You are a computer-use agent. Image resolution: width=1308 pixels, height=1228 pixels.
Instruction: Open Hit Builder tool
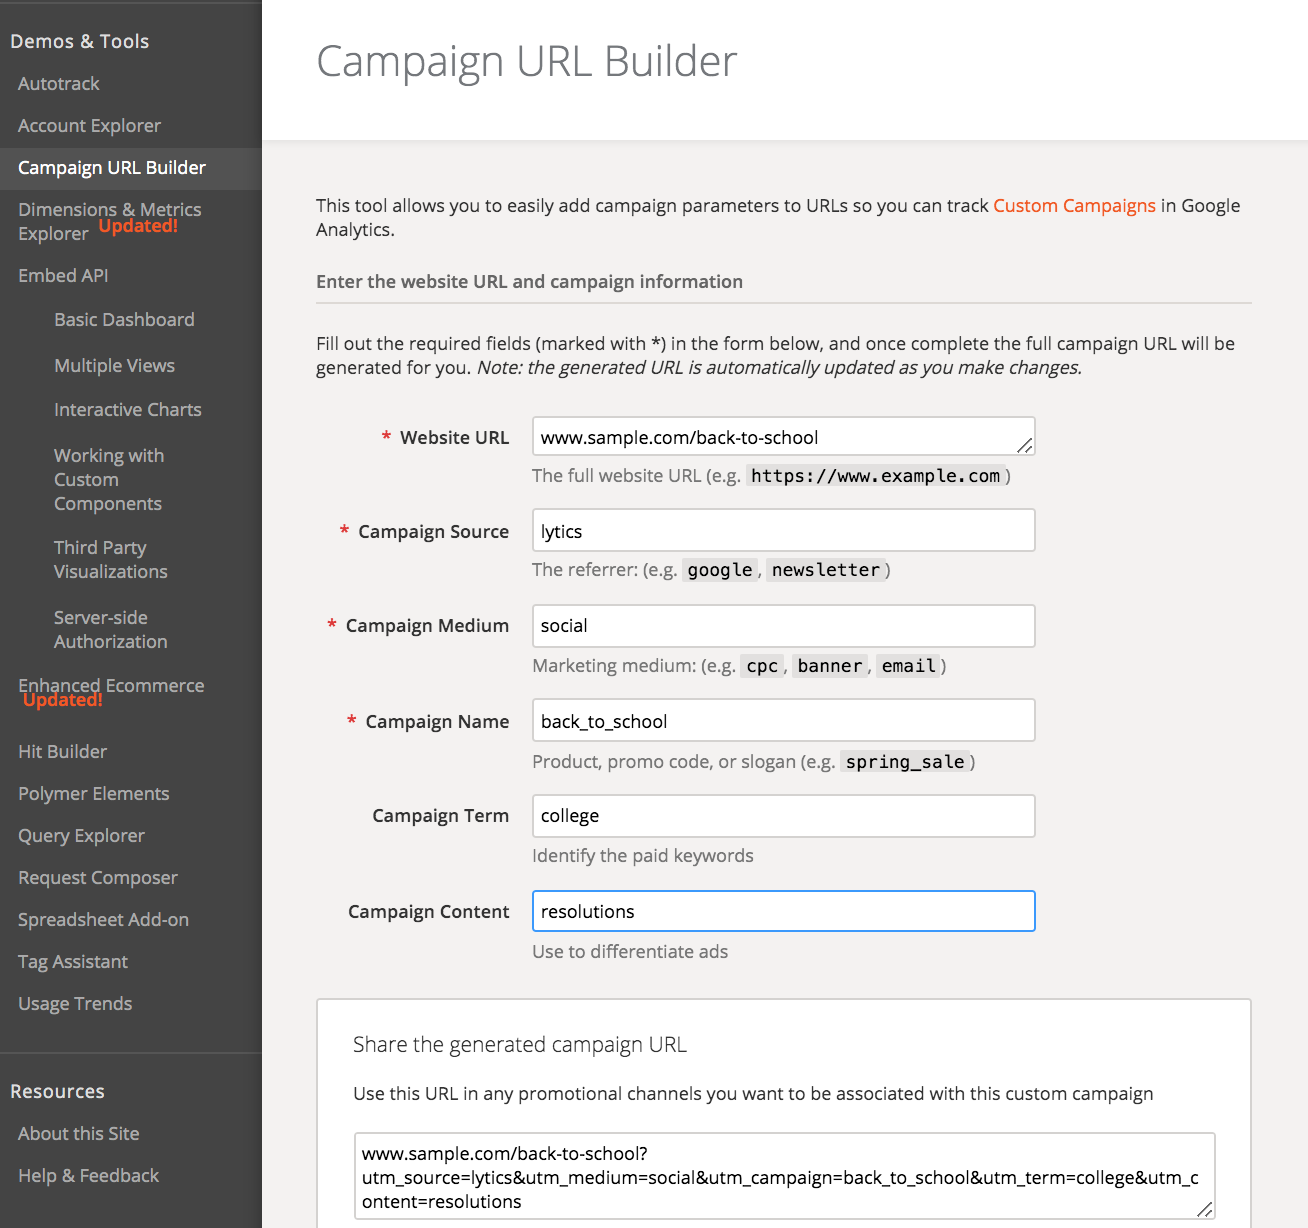tap(62, 752)
